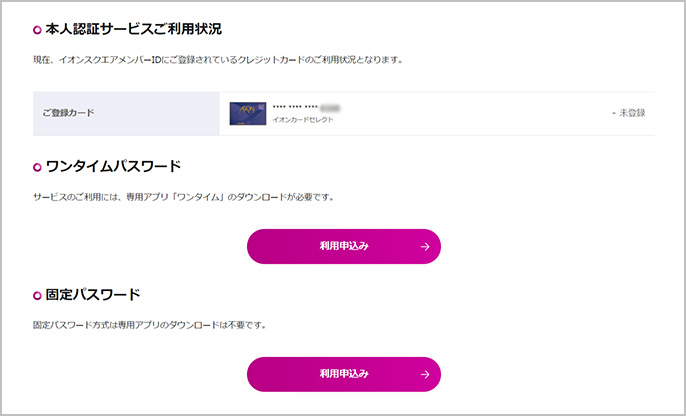Click the ご登録カード label cell

click(126, 113)
